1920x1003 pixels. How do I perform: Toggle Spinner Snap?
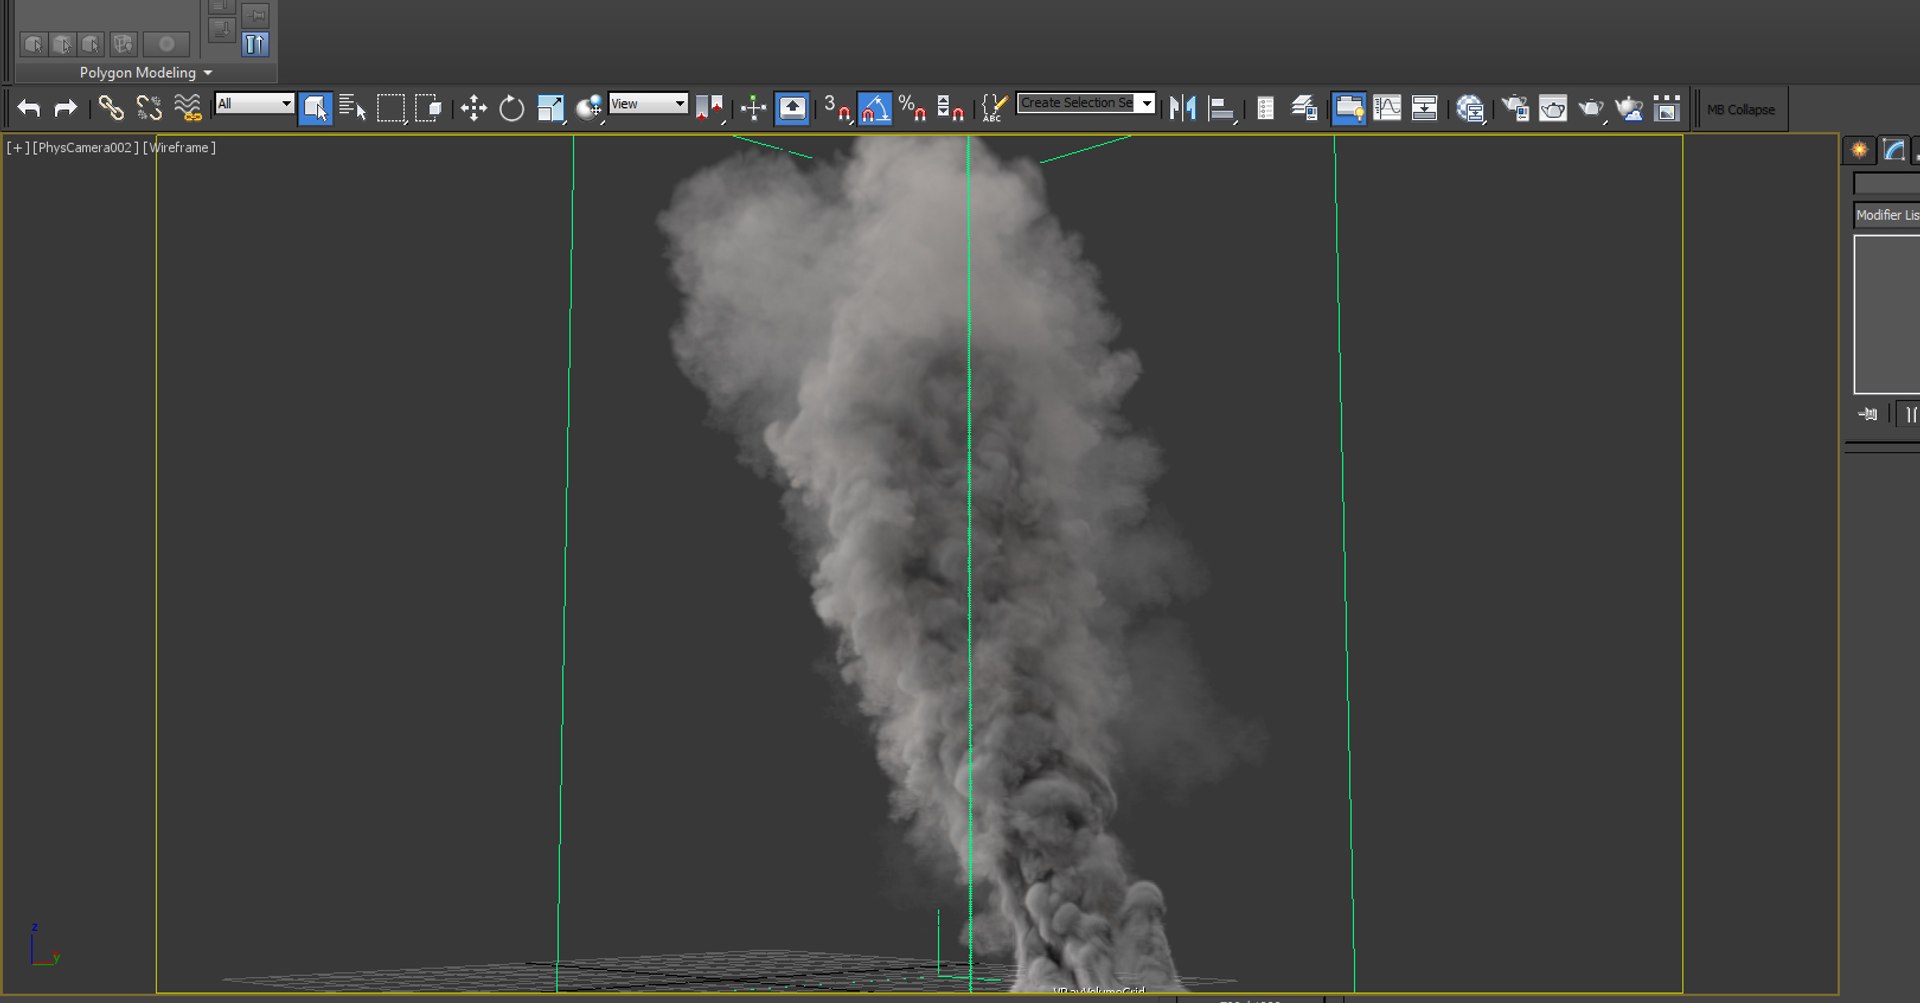click(950, 108)
